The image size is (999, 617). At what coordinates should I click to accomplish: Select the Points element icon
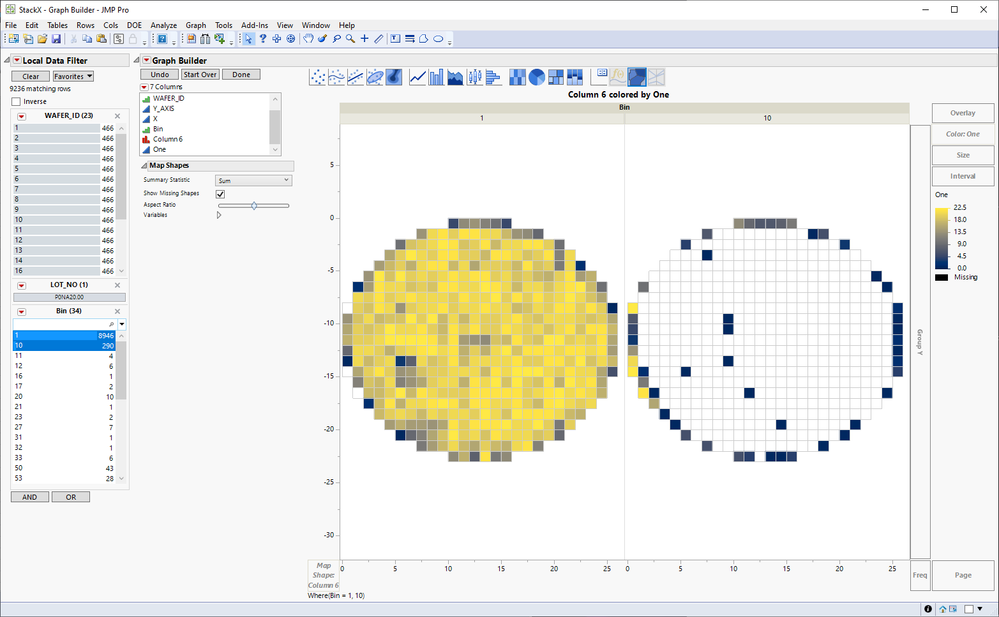click(x=317, y=77)
